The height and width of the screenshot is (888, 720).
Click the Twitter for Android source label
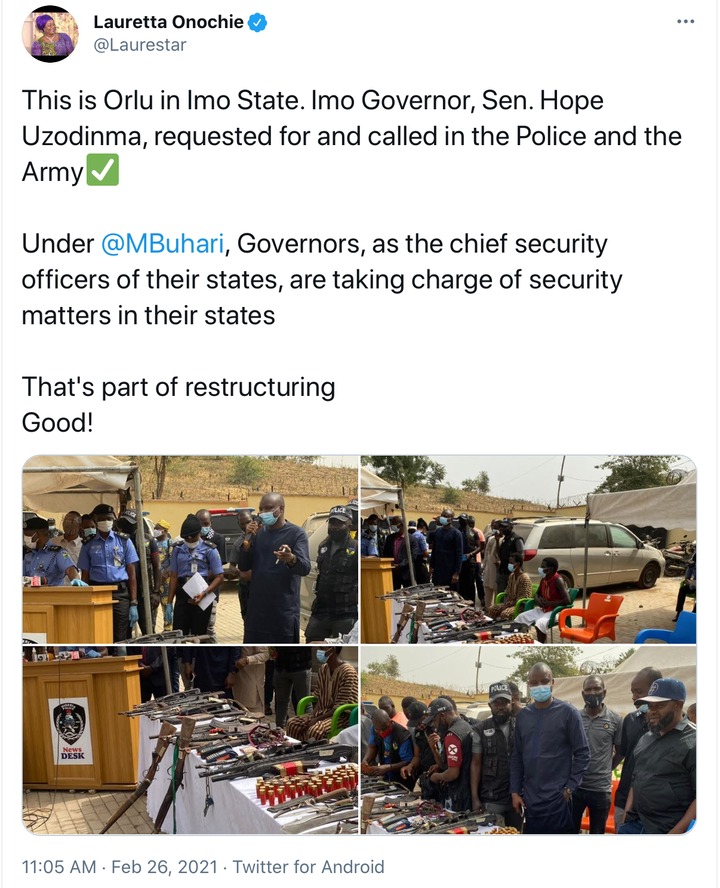click(x=308, y=867)
